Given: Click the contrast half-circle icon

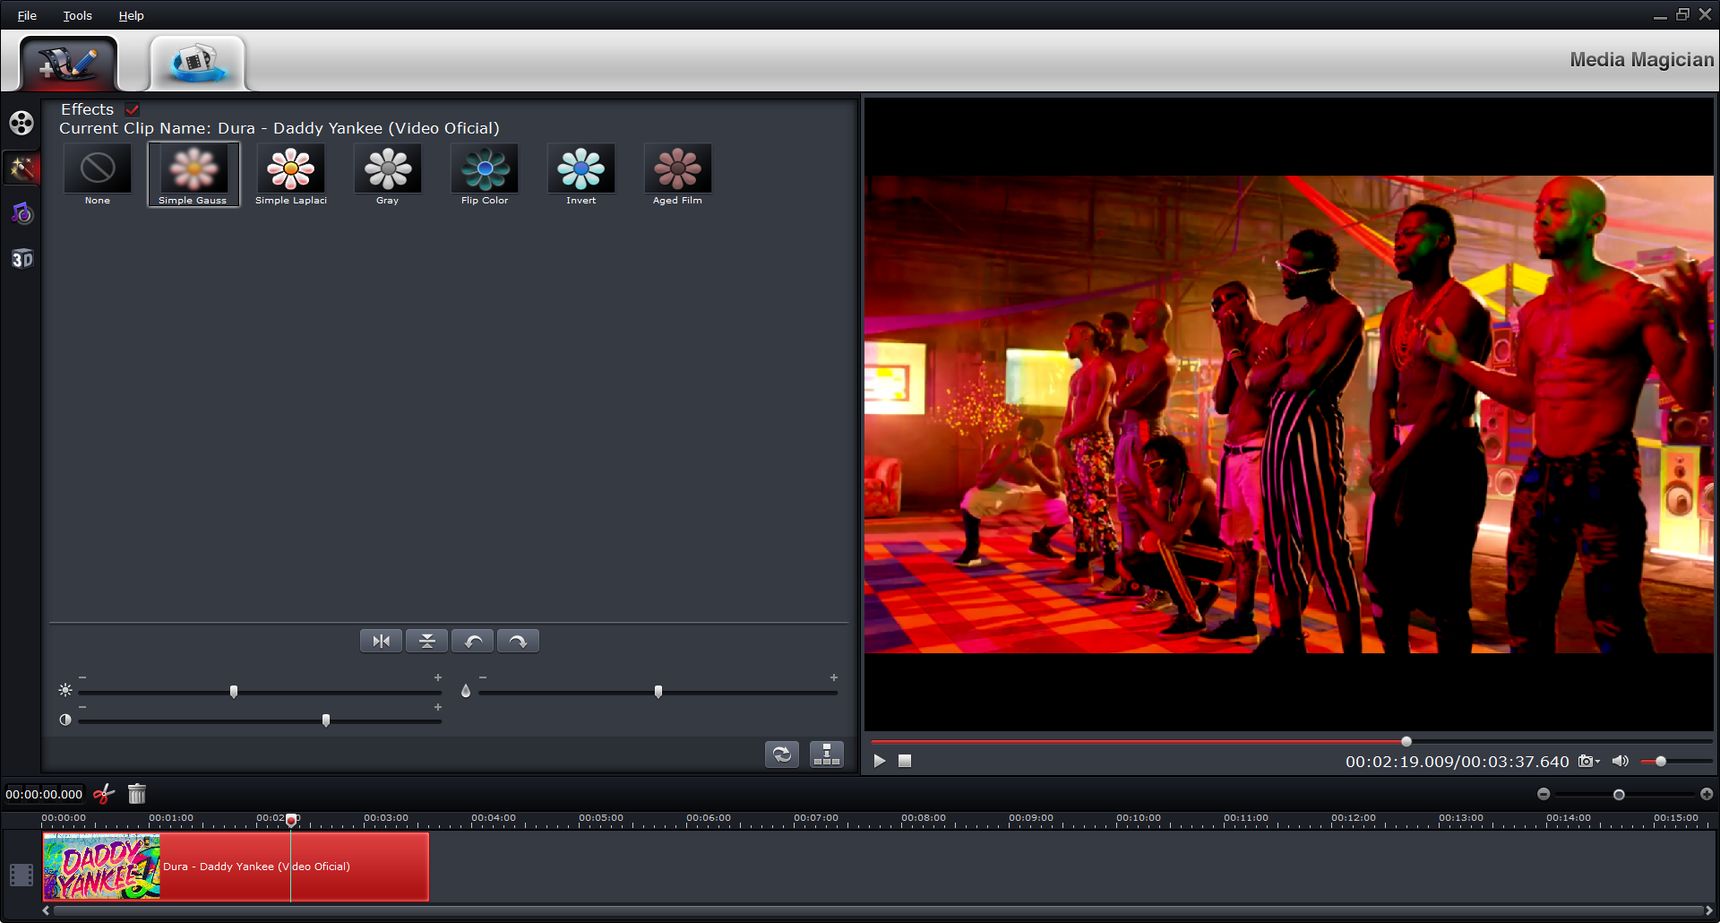Looking at the screenshot, I should coord(65,720).
